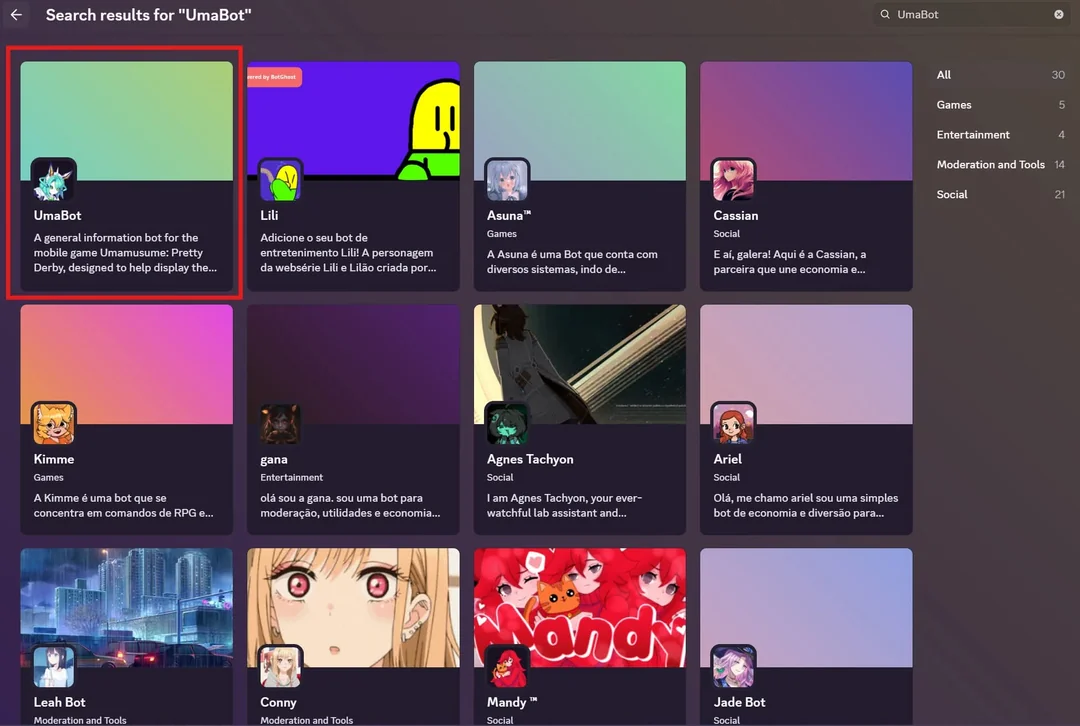Screen dimensions: 1080x726
Task: Click the Lili description starting 'Adicione o seu bot'
Action: (x=349, y=253)
